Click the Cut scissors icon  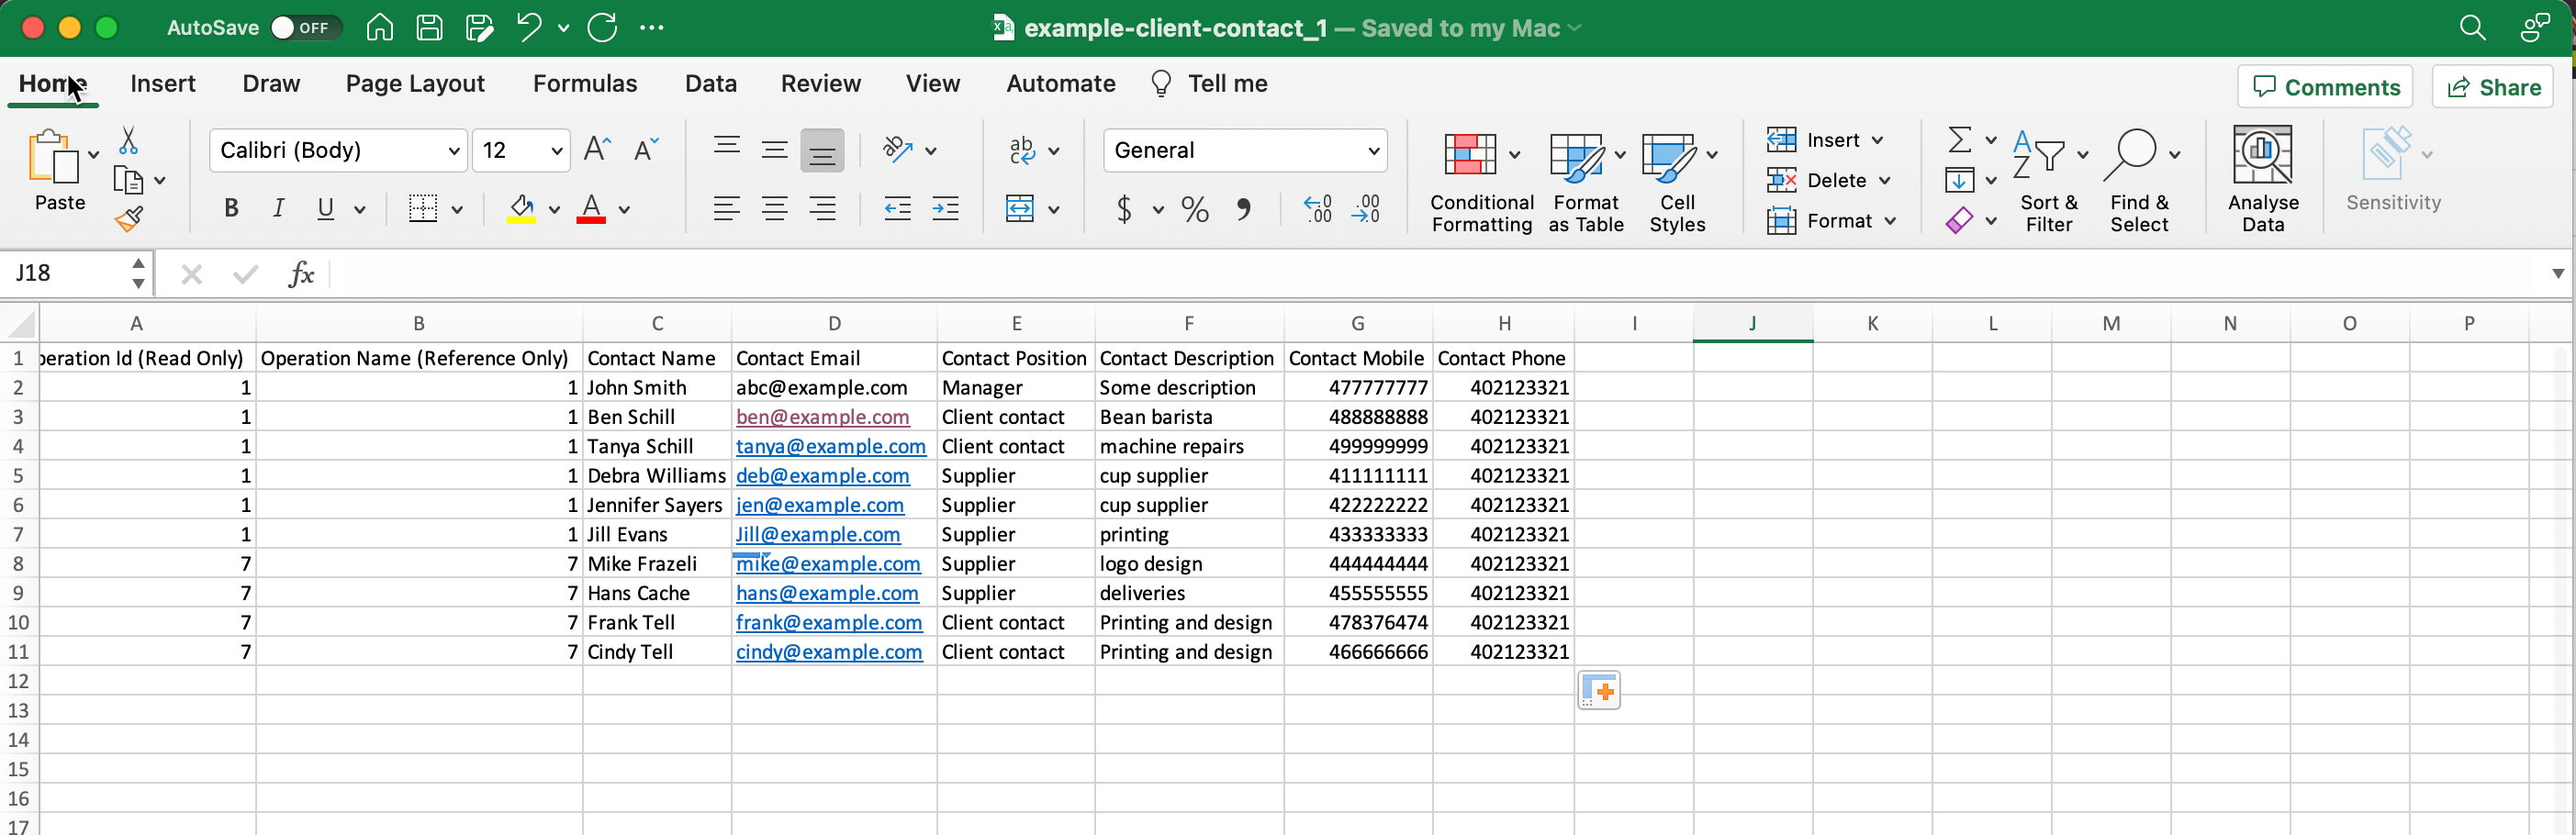pos(128,141)
